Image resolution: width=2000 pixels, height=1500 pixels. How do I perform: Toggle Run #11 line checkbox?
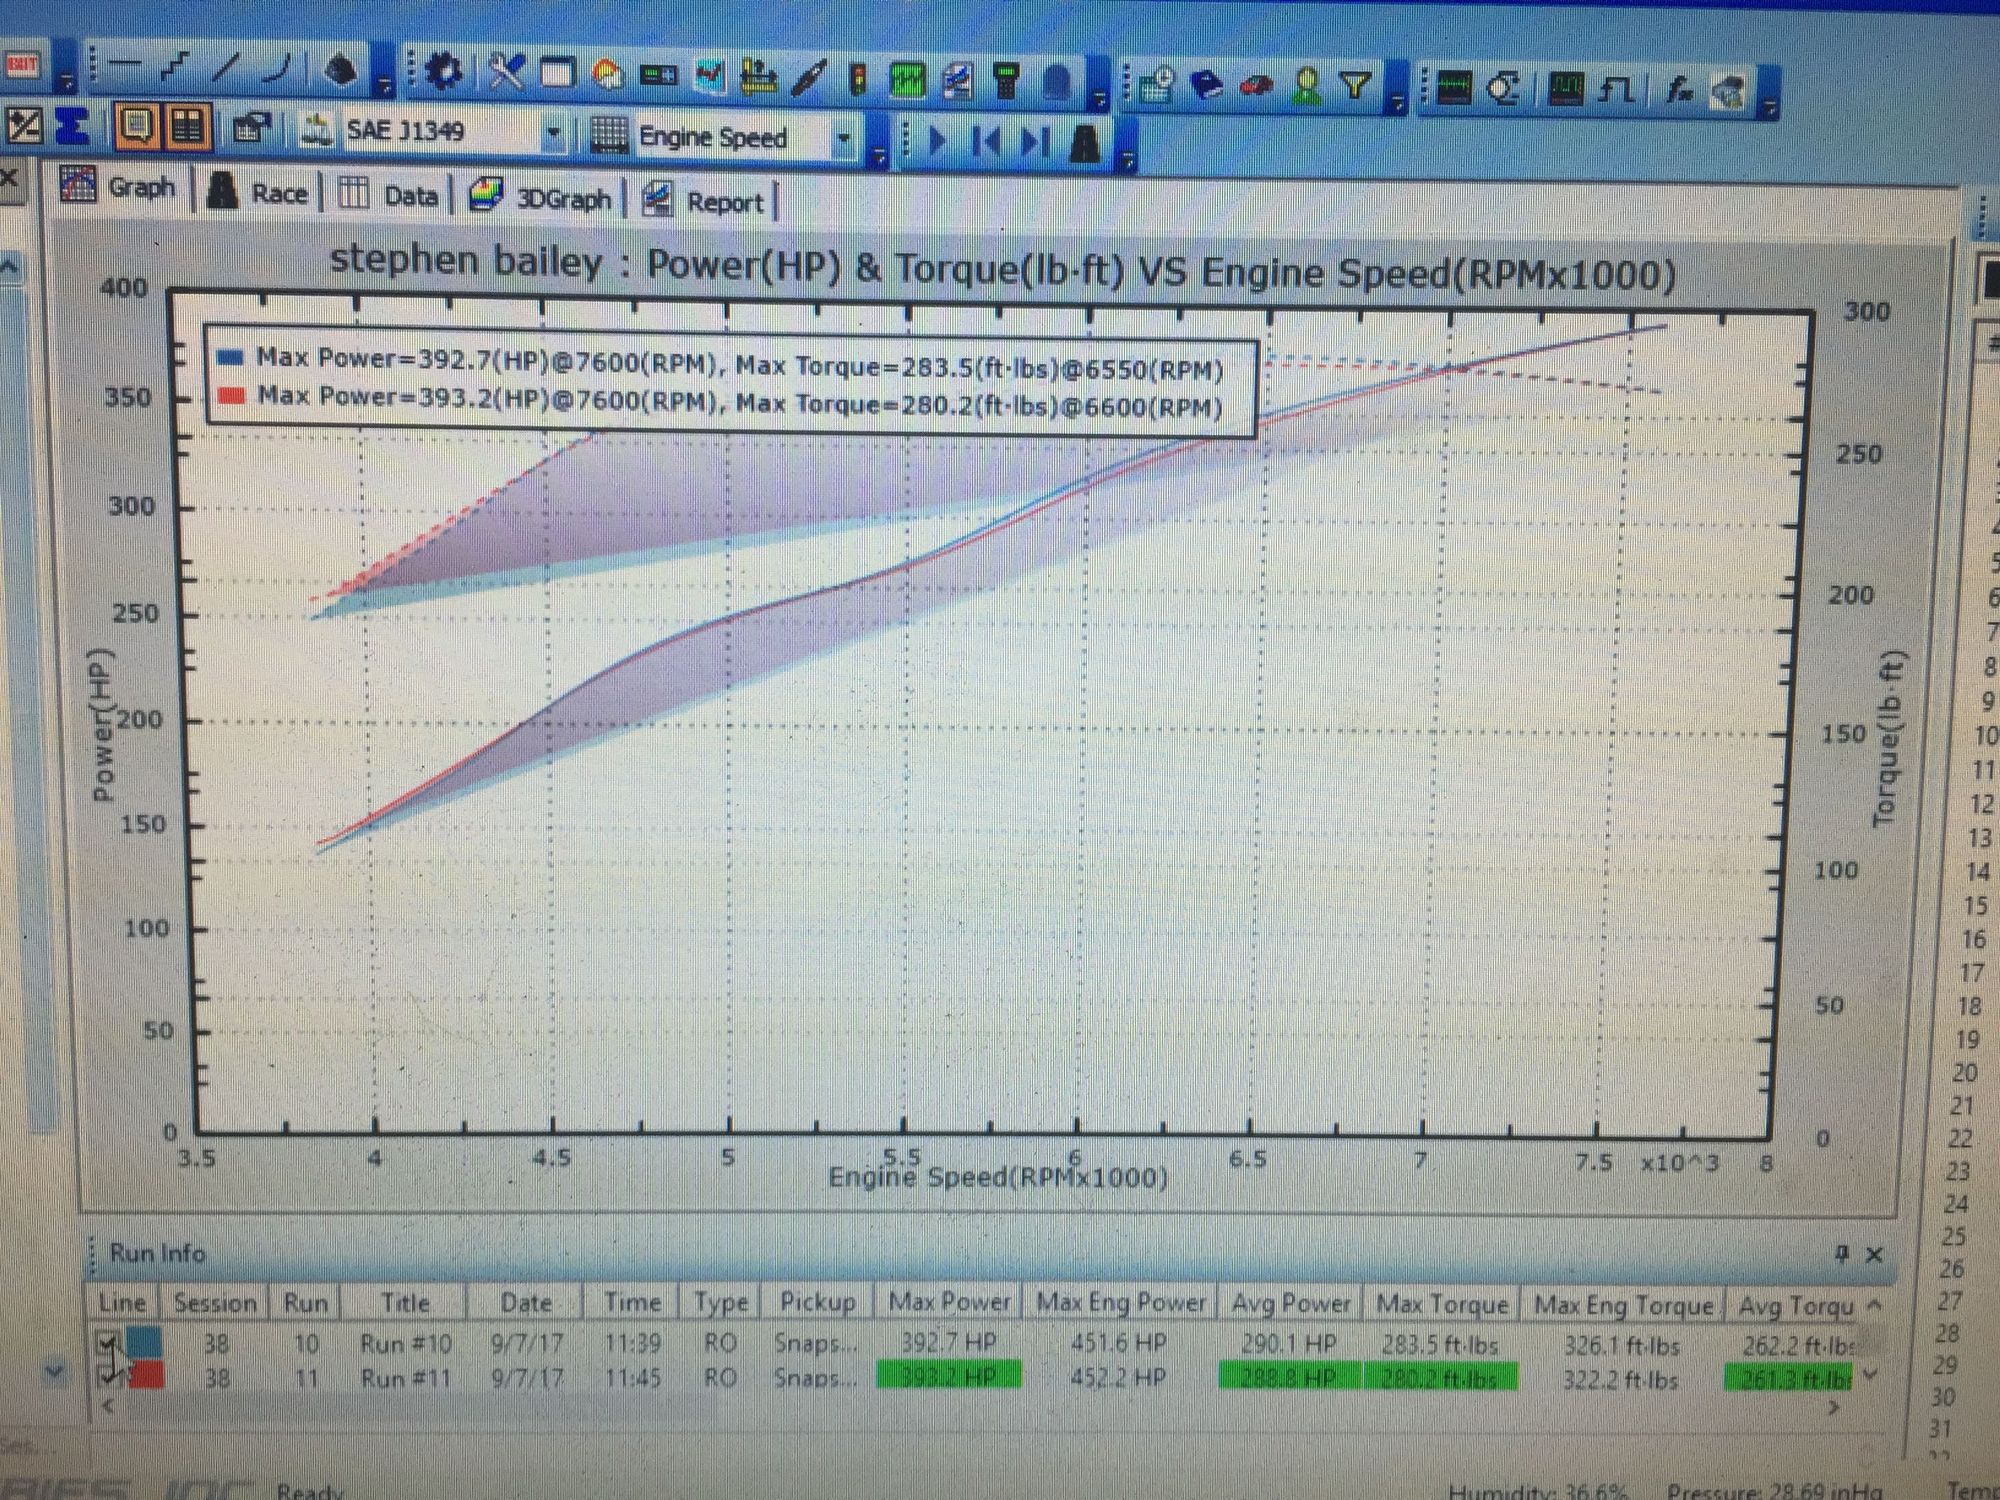(x=107, y=1377)
